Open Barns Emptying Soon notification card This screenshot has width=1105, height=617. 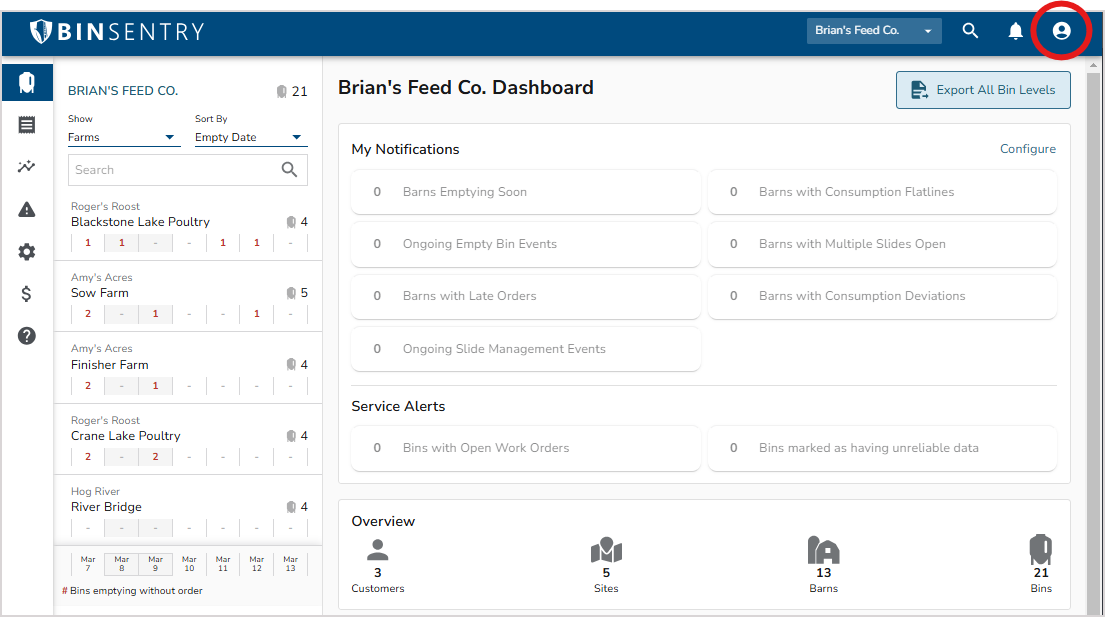pos(526,192)
